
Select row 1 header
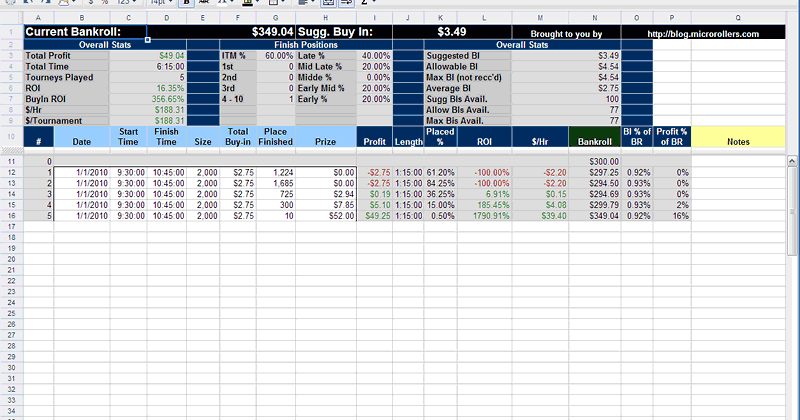point(11,32)
